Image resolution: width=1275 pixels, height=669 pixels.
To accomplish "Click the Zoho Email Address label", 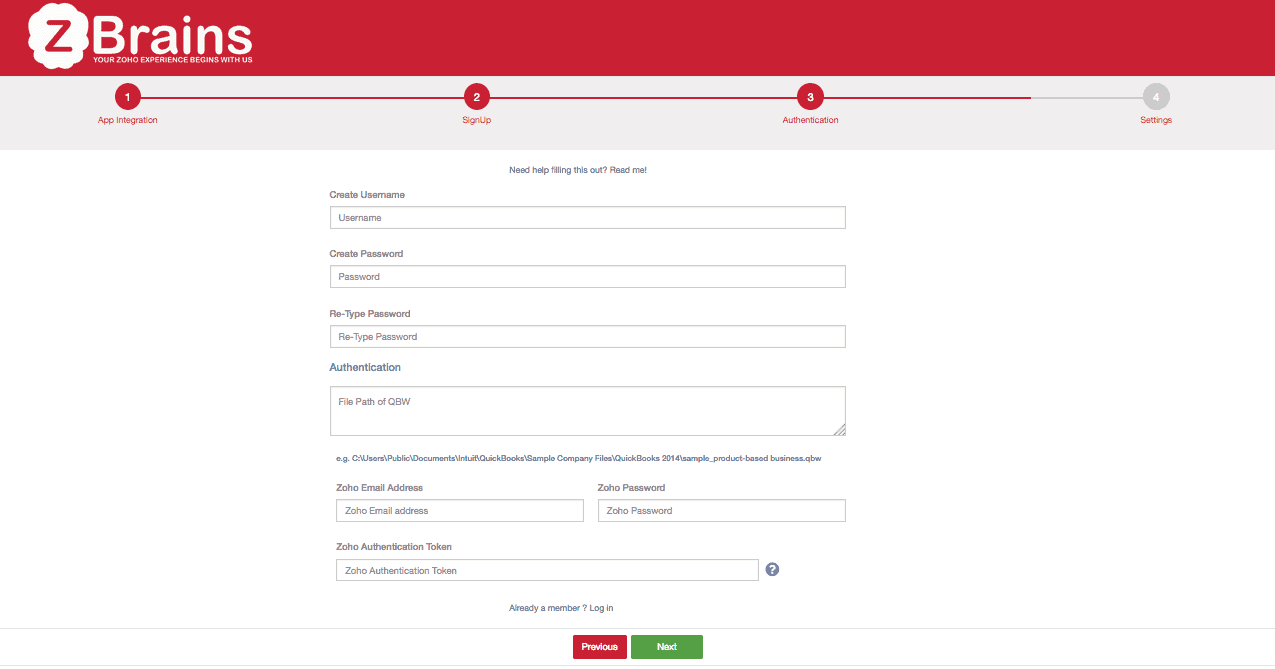I will (379, 488).
